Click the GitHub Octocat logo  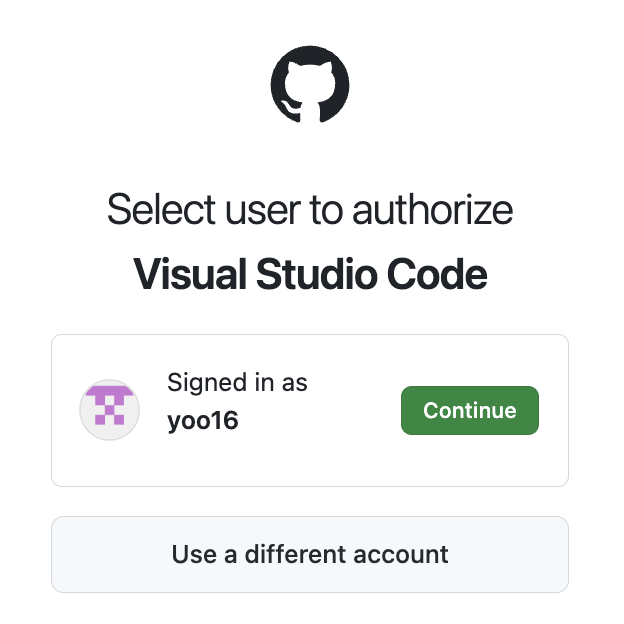pos(310,84)
